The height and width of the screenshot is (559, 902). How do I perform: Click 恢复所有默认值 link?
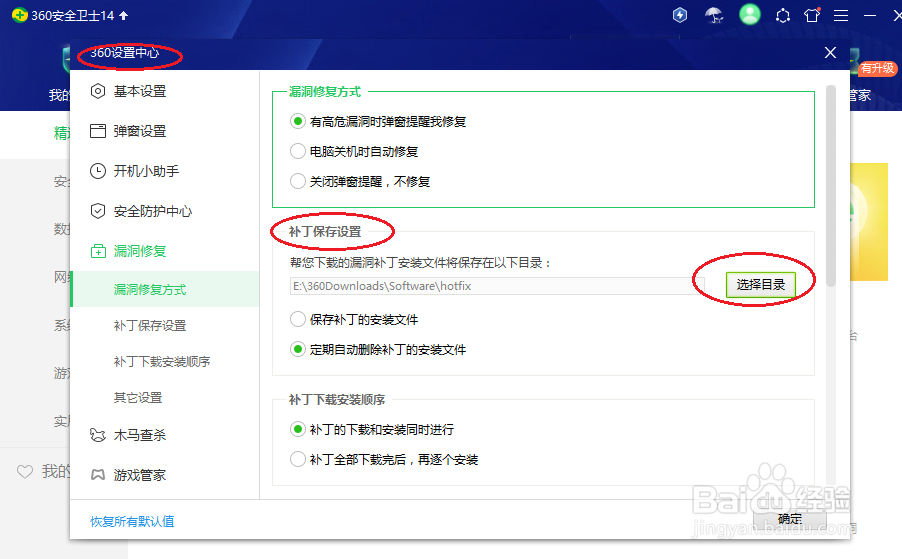pos(132,521)
